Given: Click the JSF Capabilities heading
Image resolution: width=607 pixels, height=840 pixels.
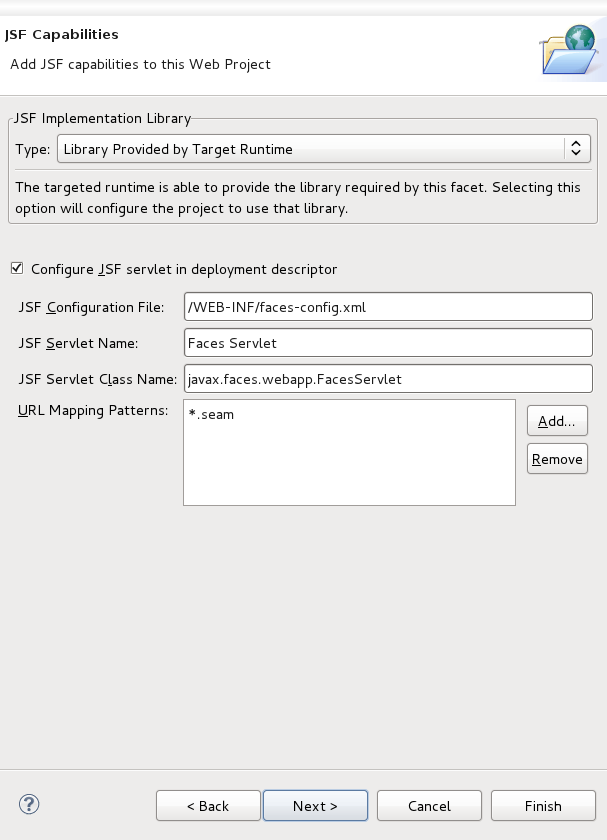Looking at the screenshot, I should click(x=62, y=34).
